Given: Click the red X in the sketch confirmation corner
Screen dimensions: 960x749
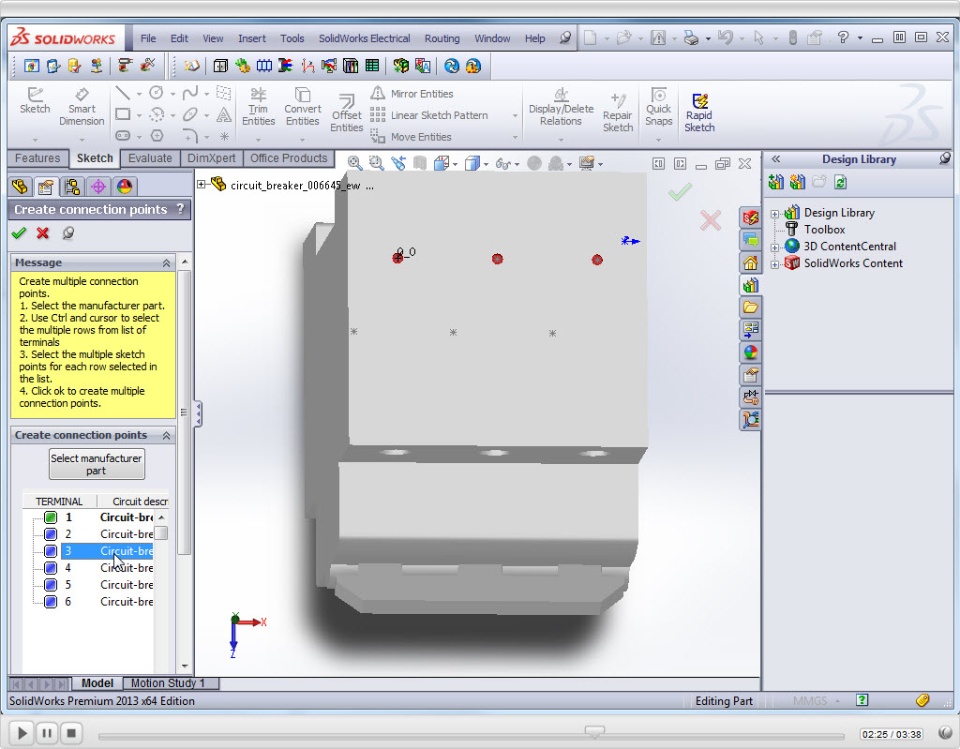Looking at the screenshot, I should click(710, 220).
